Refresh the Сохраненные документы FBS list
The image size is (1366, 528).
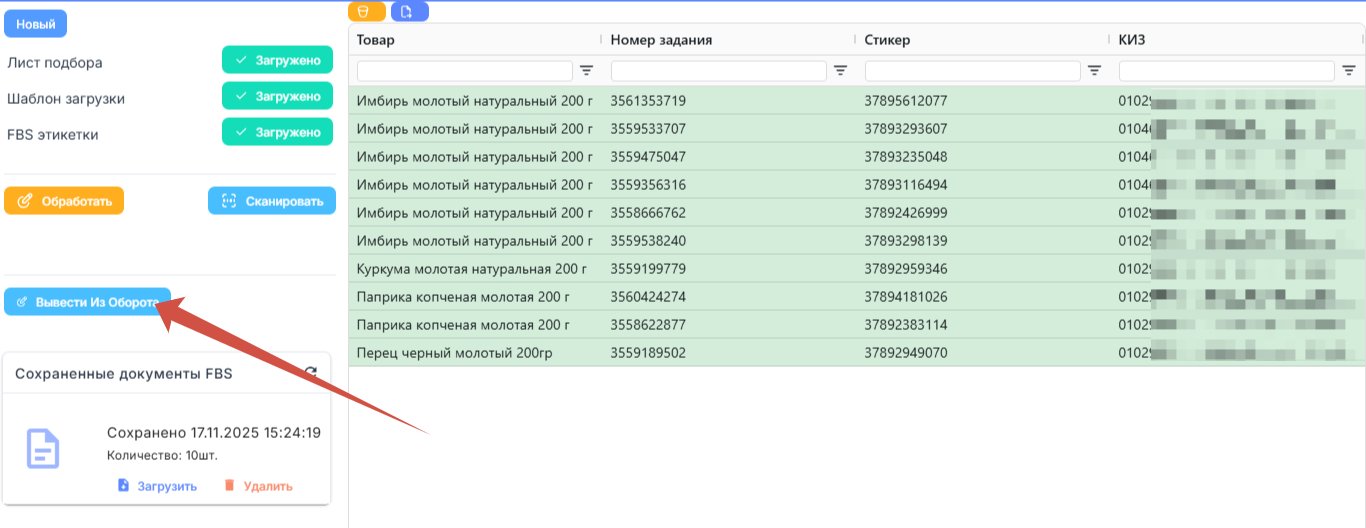pyautogui.click(x=311, y=373)
